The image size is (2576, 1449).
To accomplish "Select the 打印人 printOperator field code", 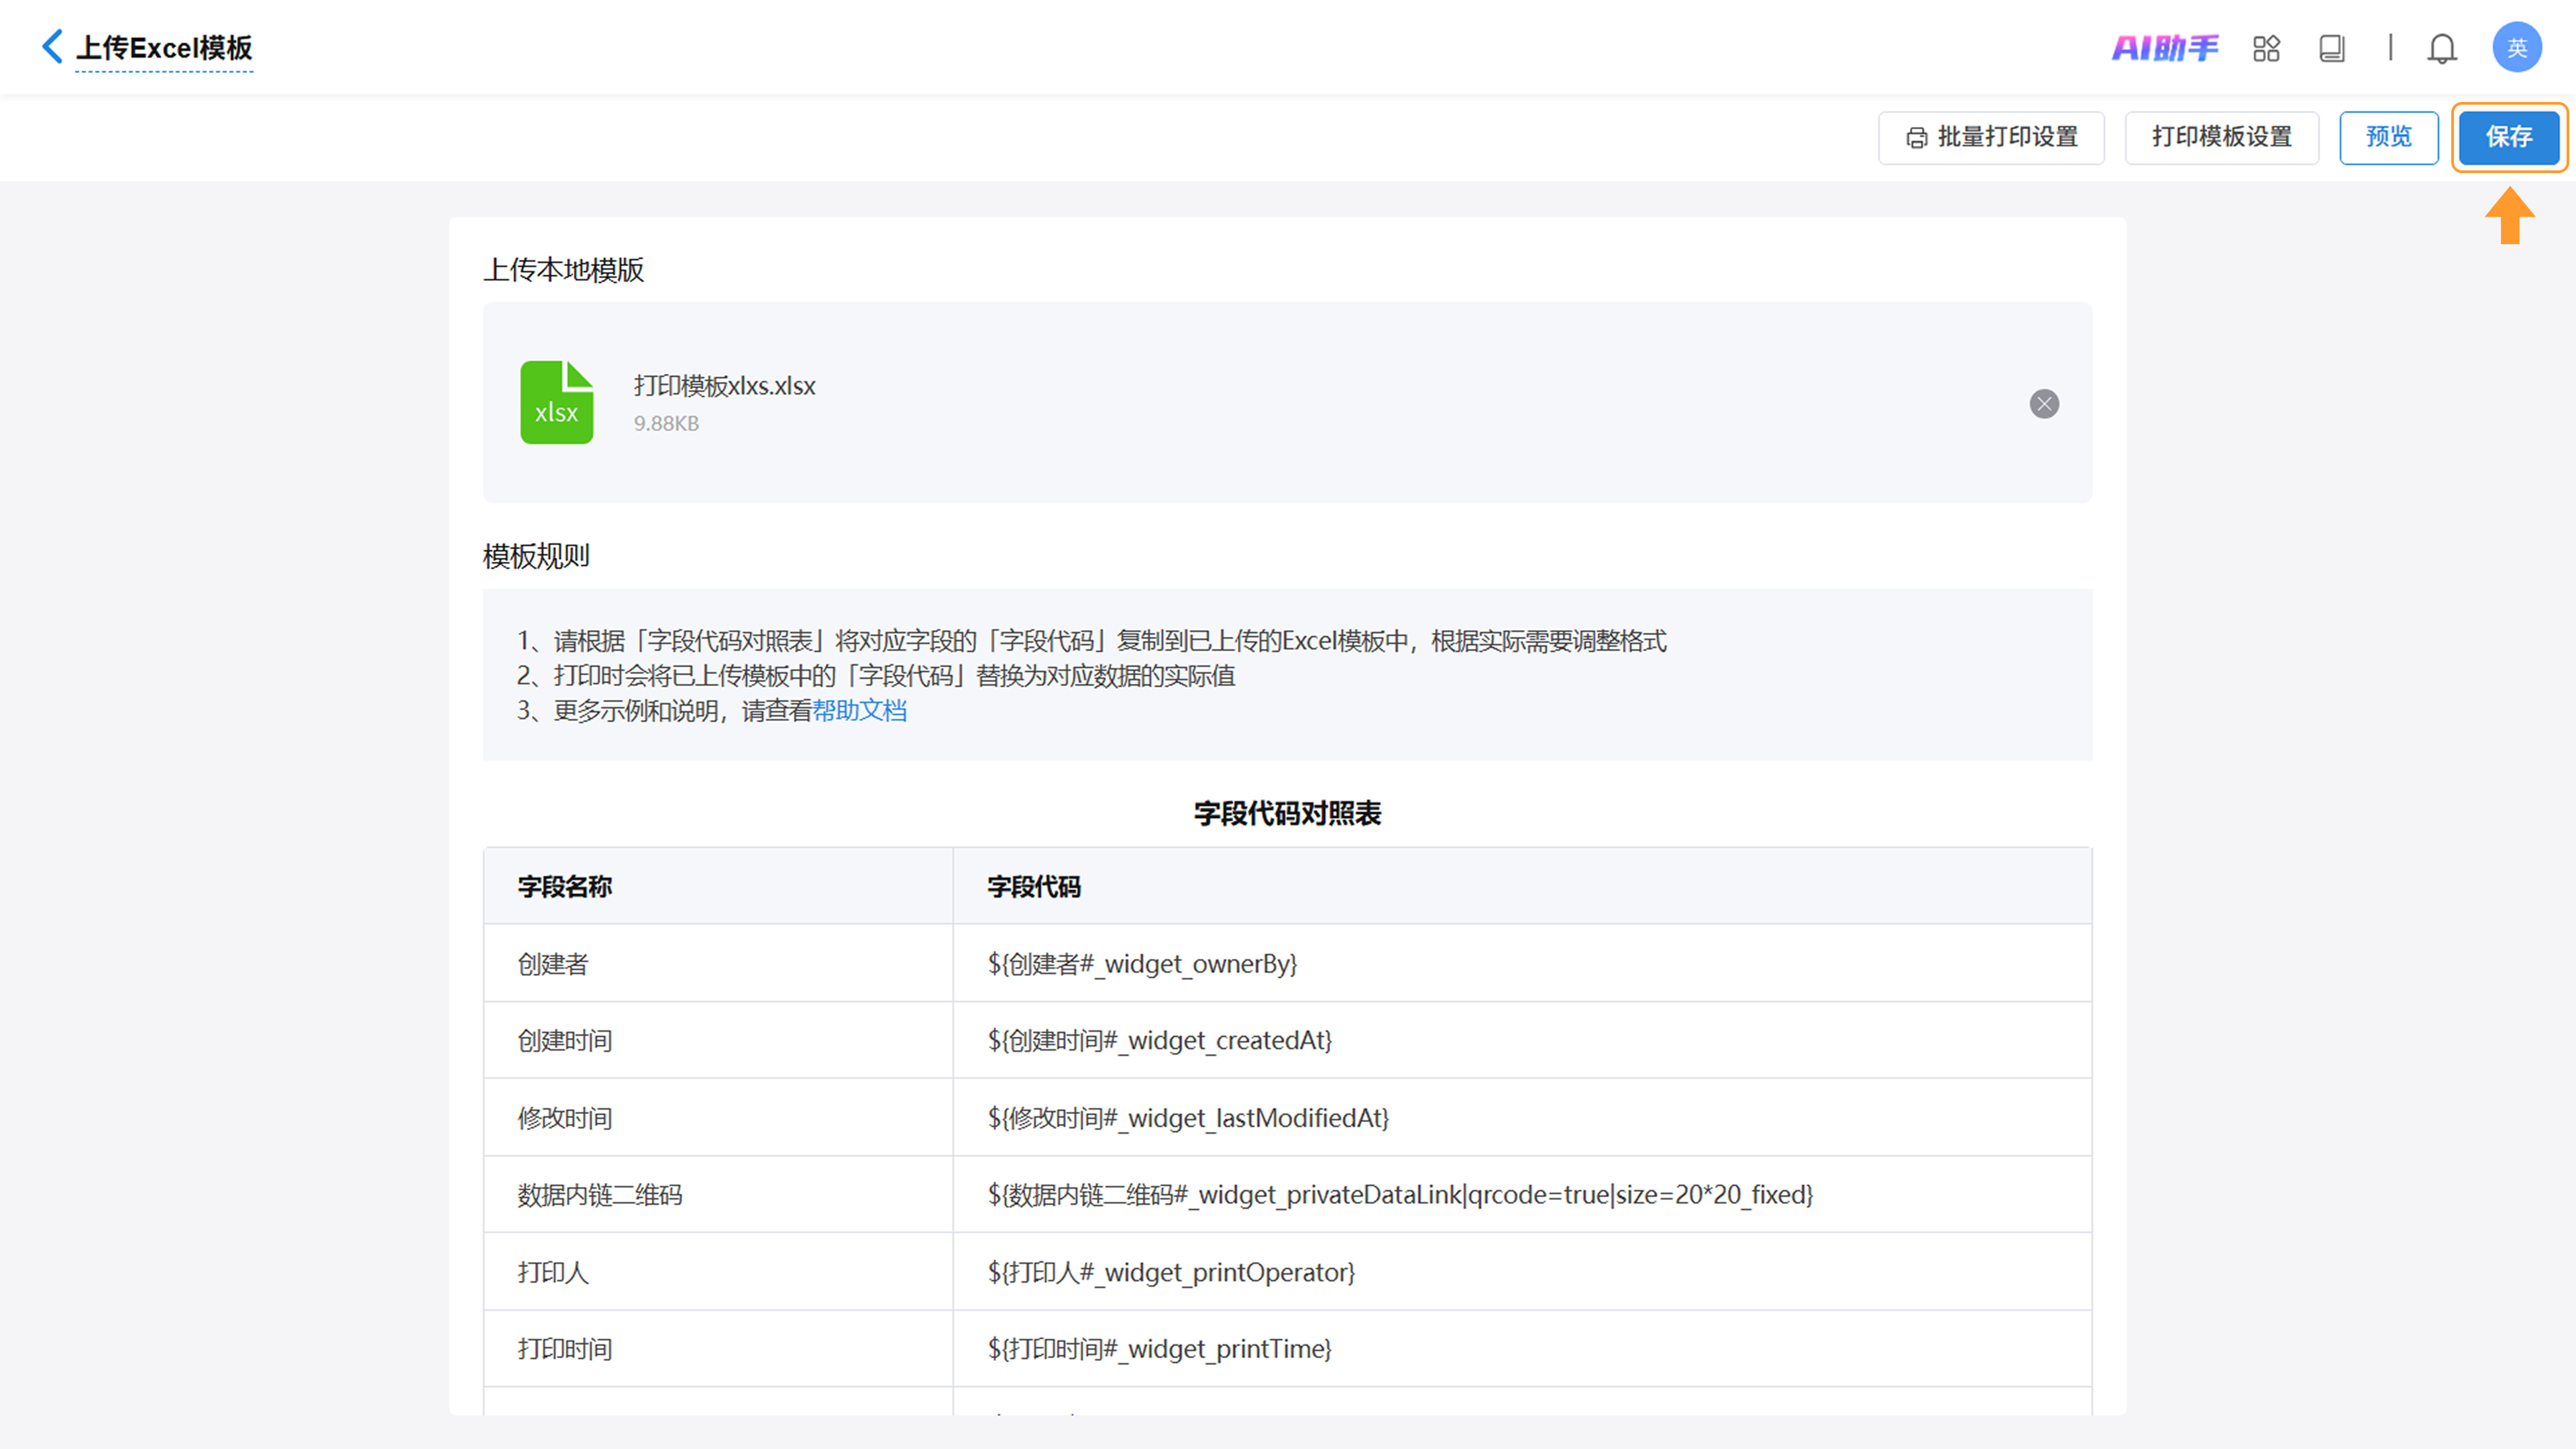I will (1171, 1272).
